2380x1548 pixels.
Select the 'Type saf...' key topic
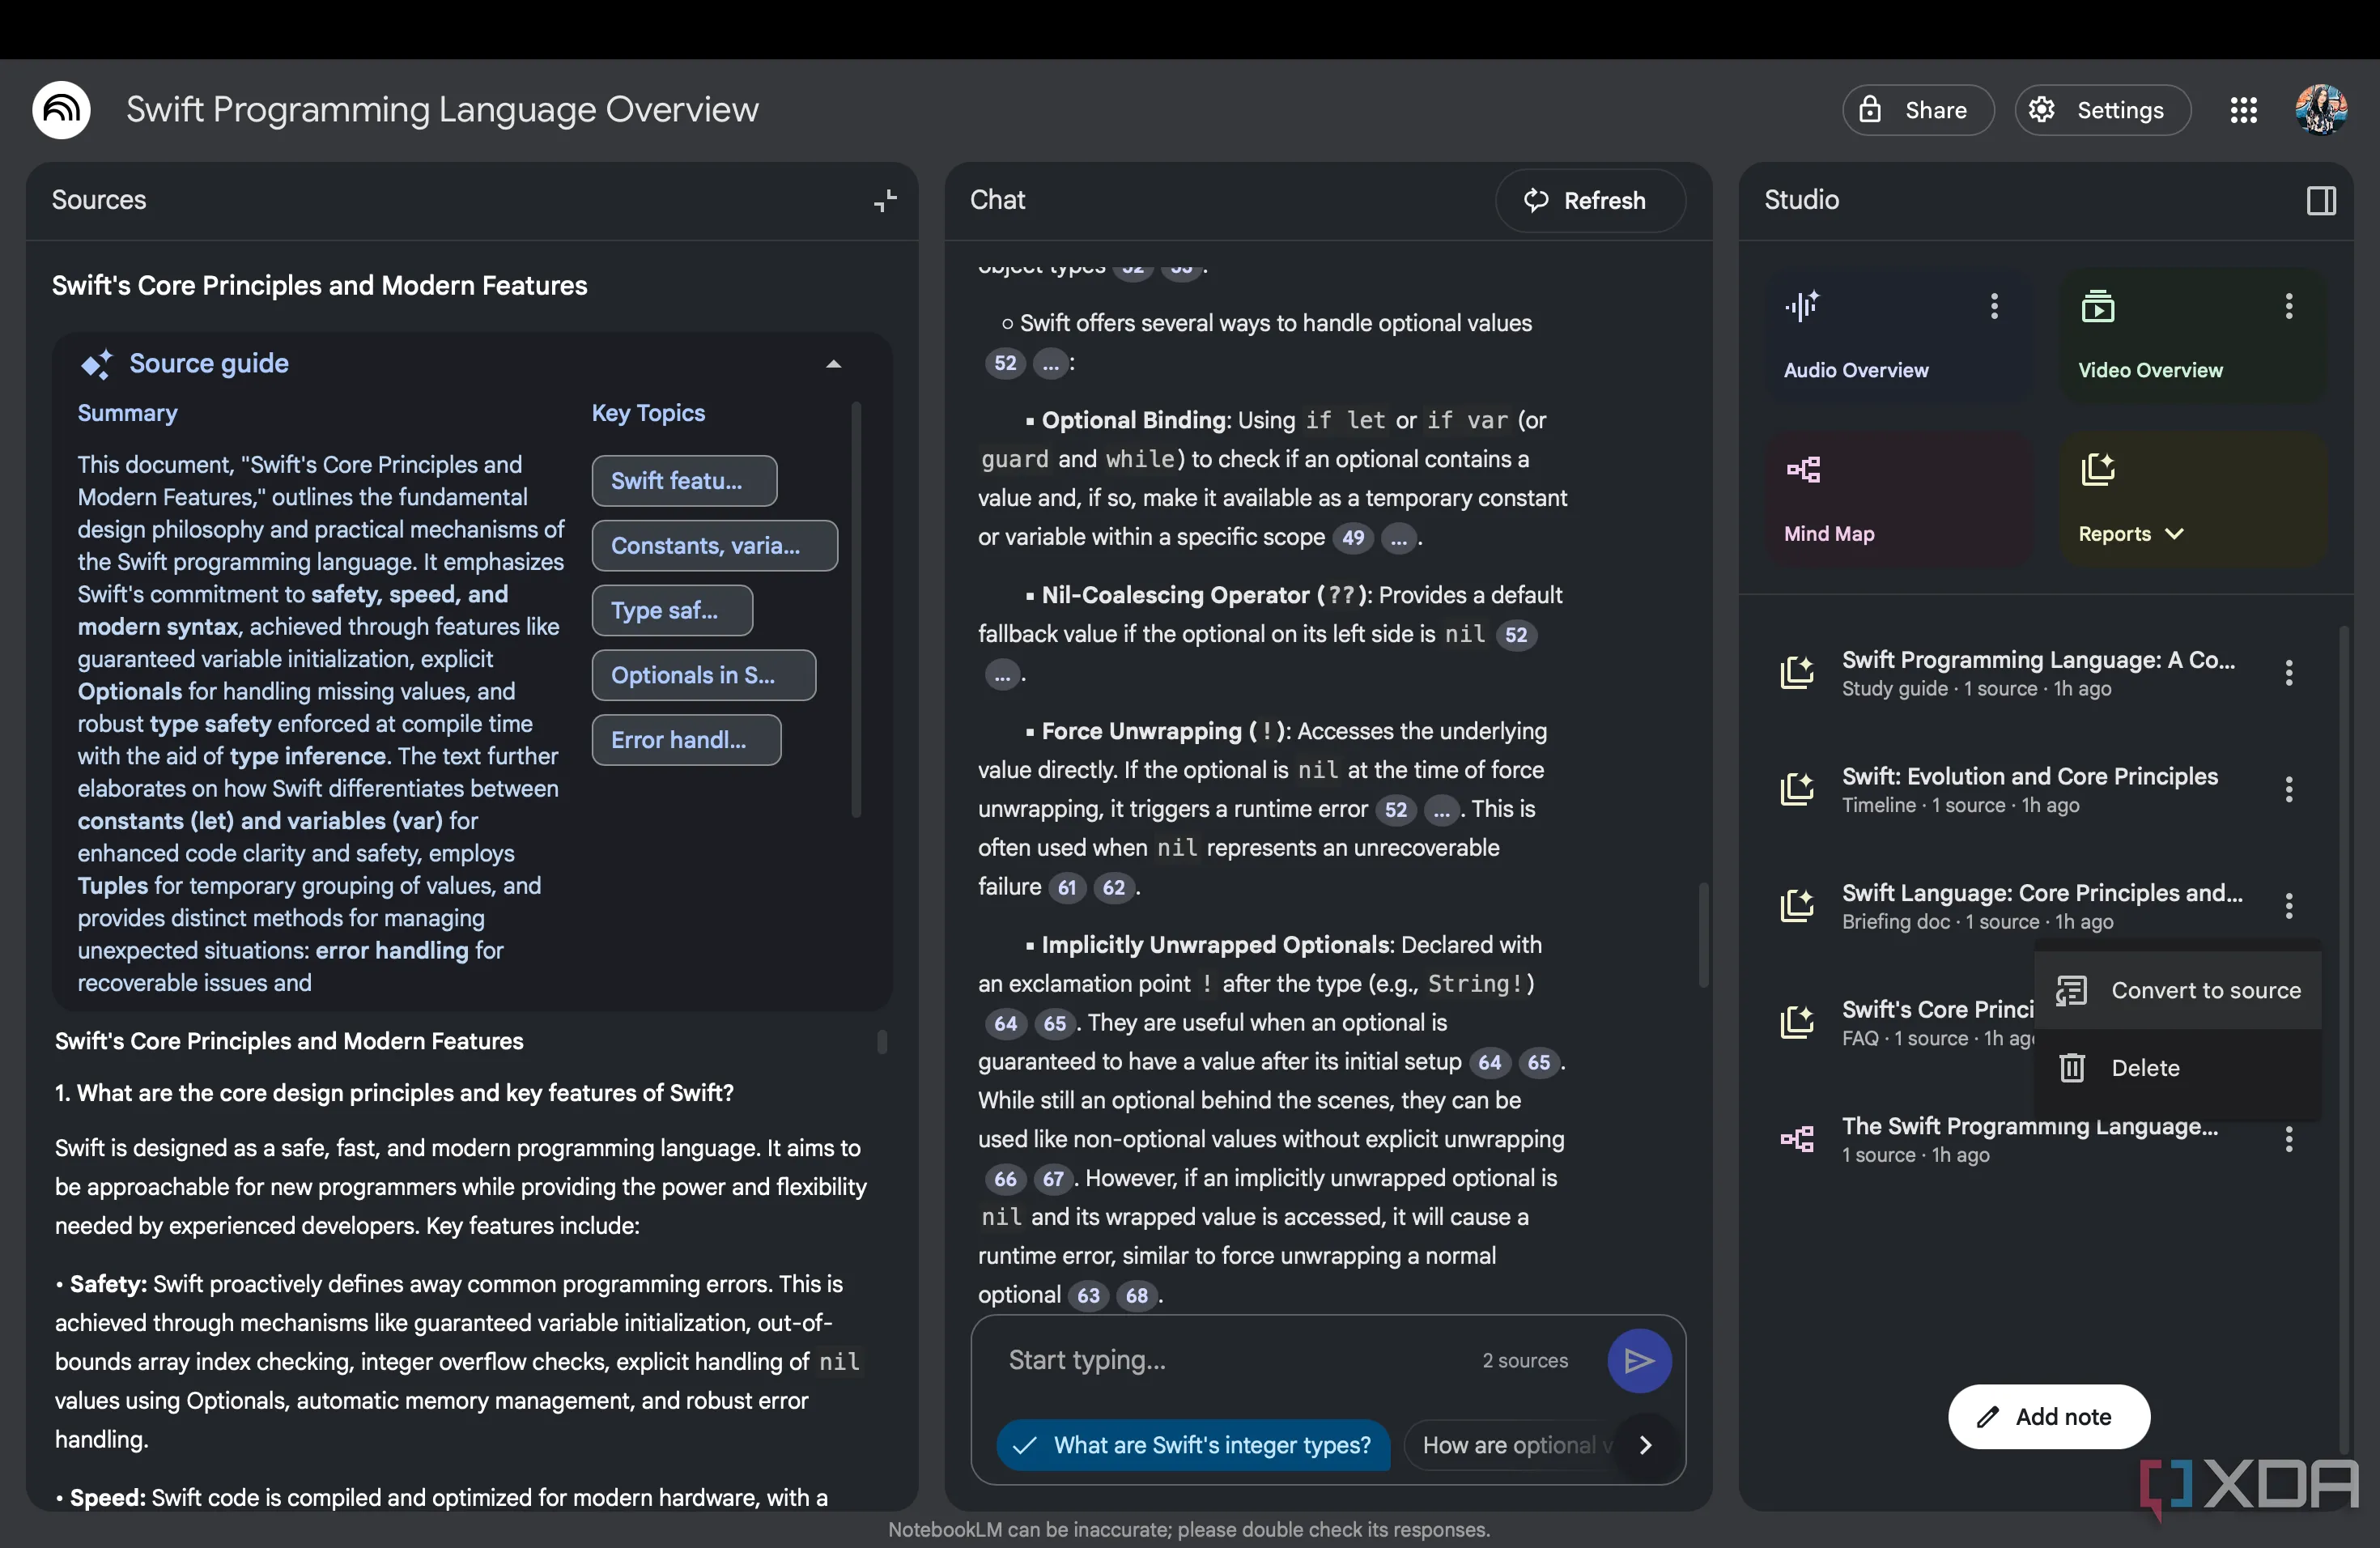click(672, 610)
